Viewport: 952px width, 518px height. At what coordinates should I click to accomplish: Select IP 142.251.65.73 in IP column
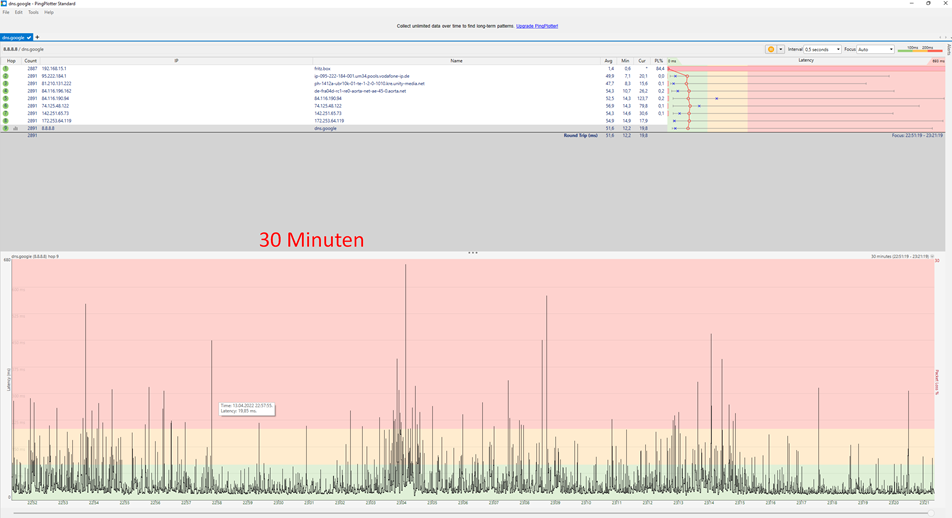click(55, 113)
